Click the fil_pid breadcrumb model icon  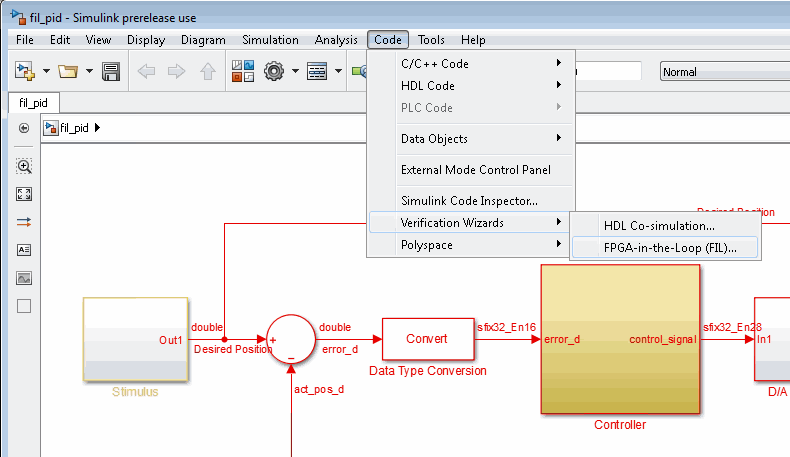click(50, 128)
